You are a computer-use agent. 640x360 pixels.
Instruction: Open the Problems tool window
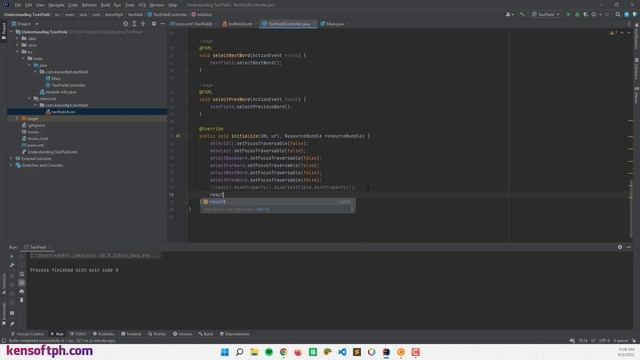tap(104, 334)
